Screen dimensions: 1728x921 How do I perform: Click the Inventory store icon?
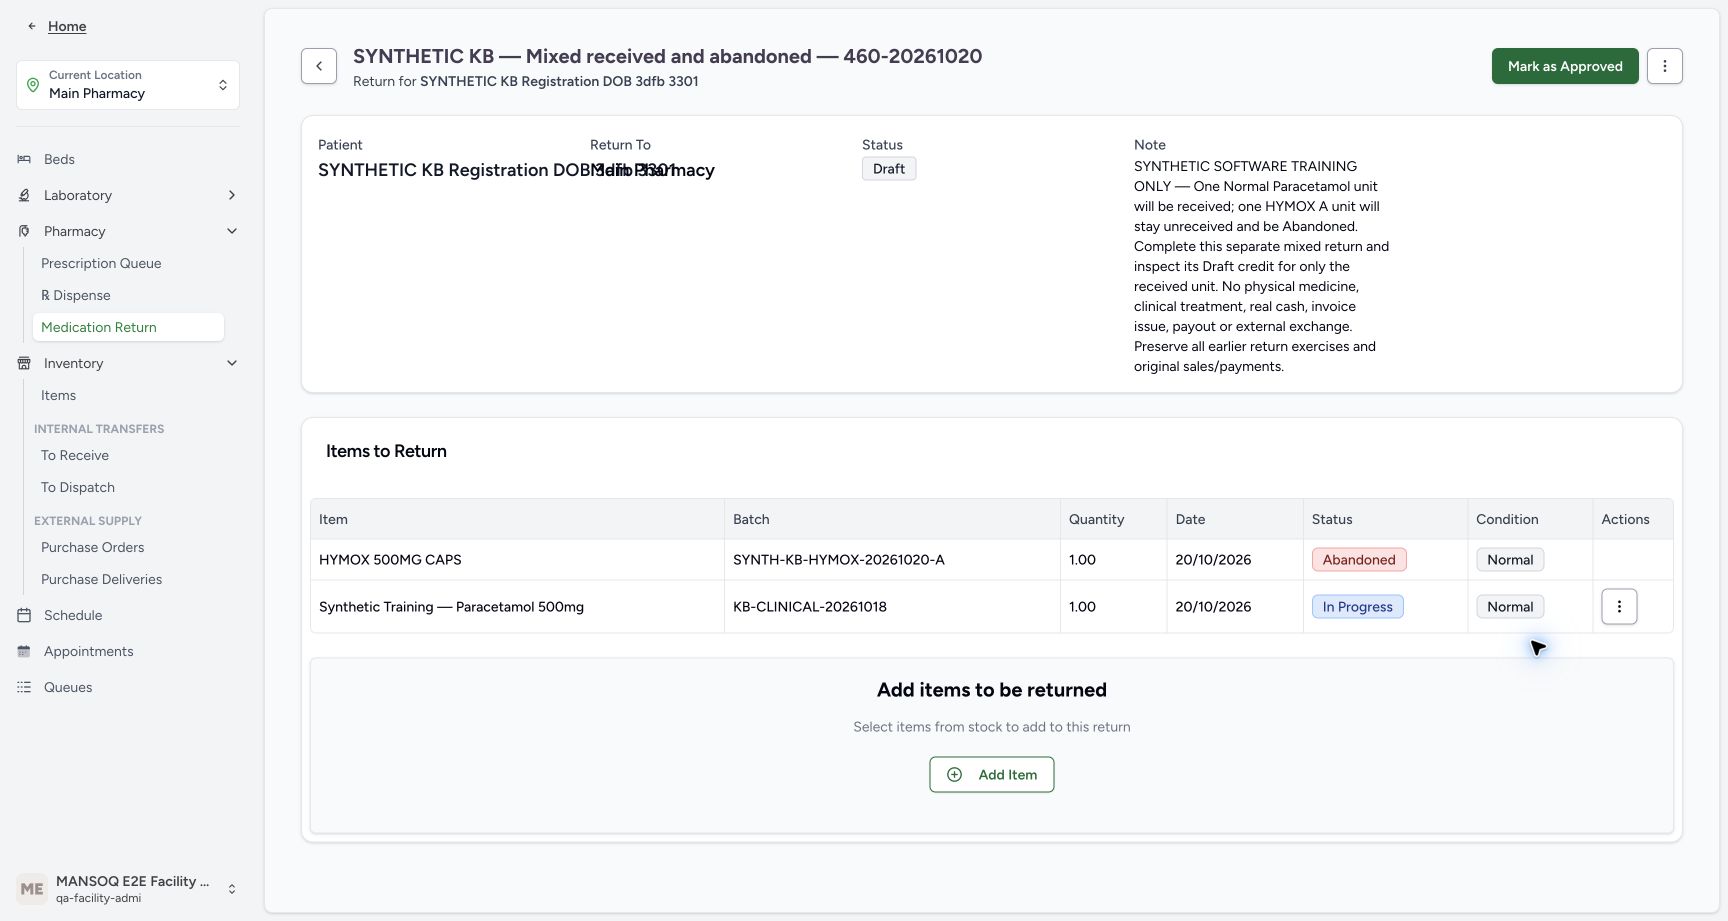tap(24, 363)
